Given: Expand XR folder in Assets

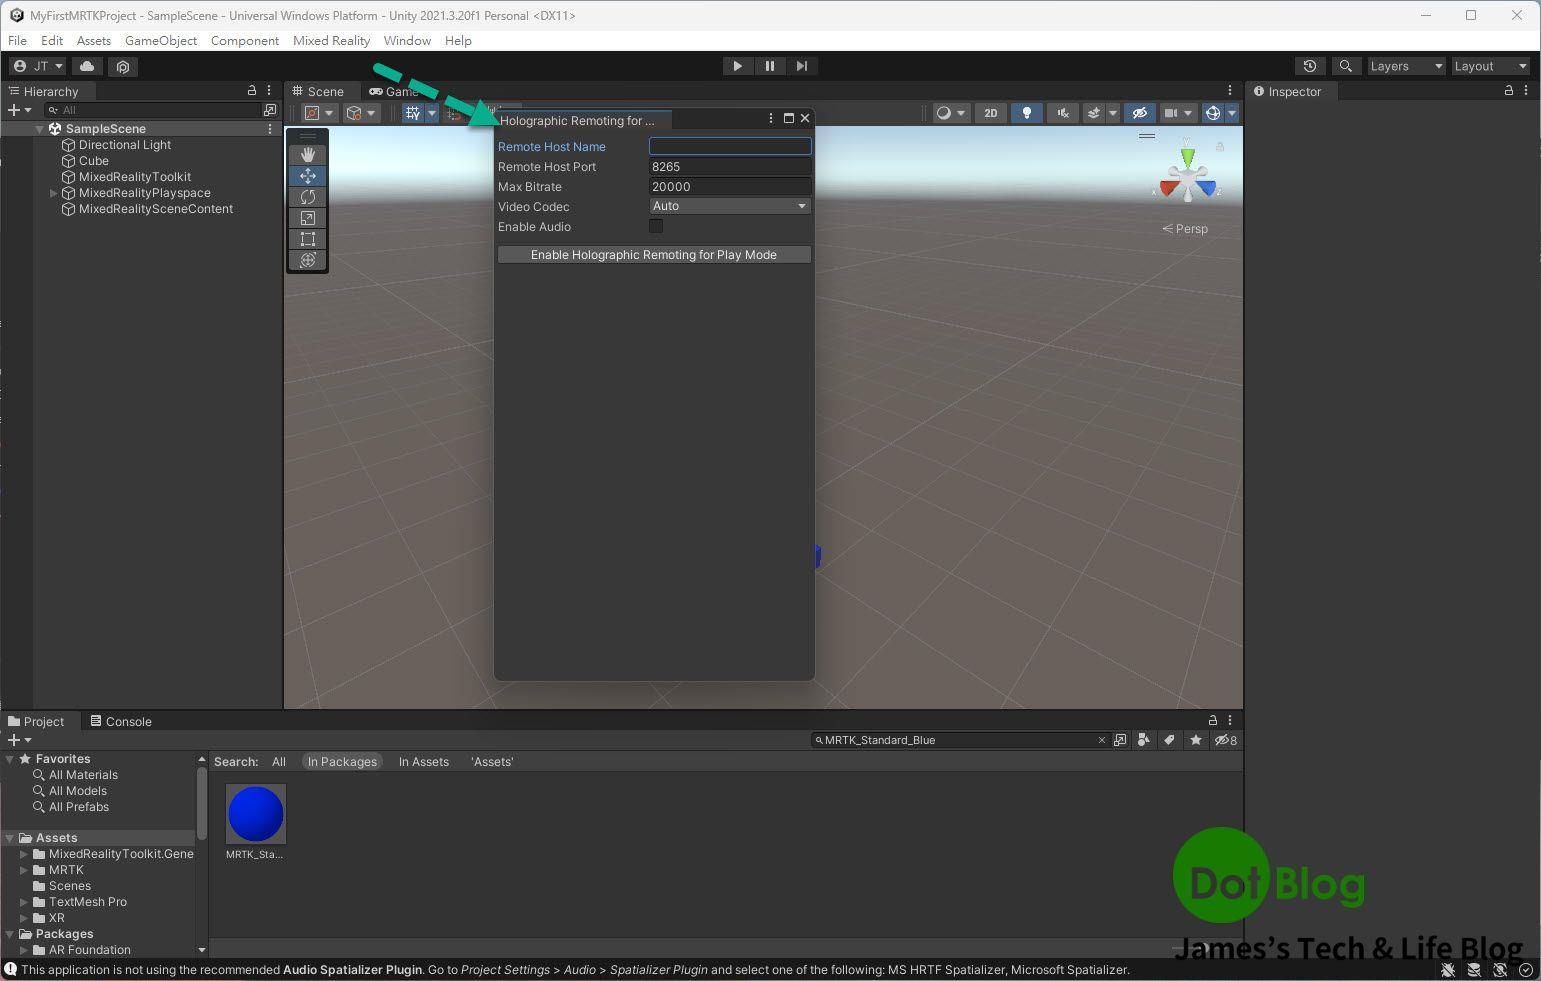Looking at the screenshot, I should click(24, 918).
